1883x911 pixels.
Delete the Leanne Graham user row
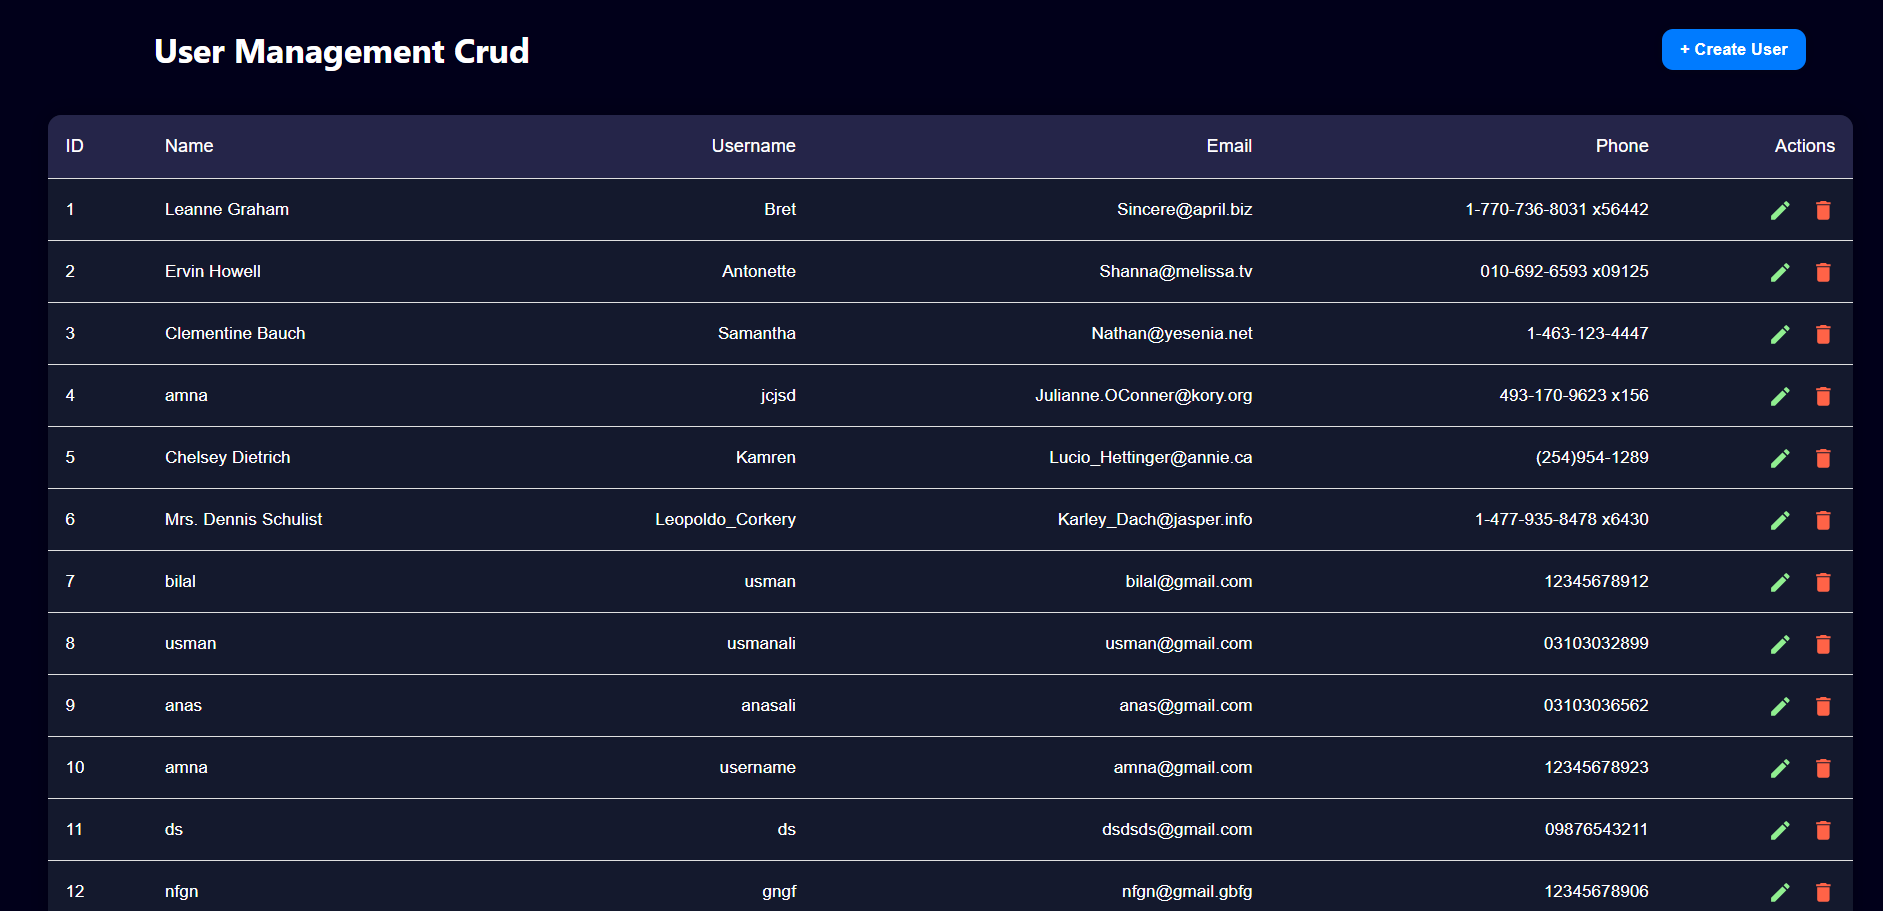coord(1823,210)
